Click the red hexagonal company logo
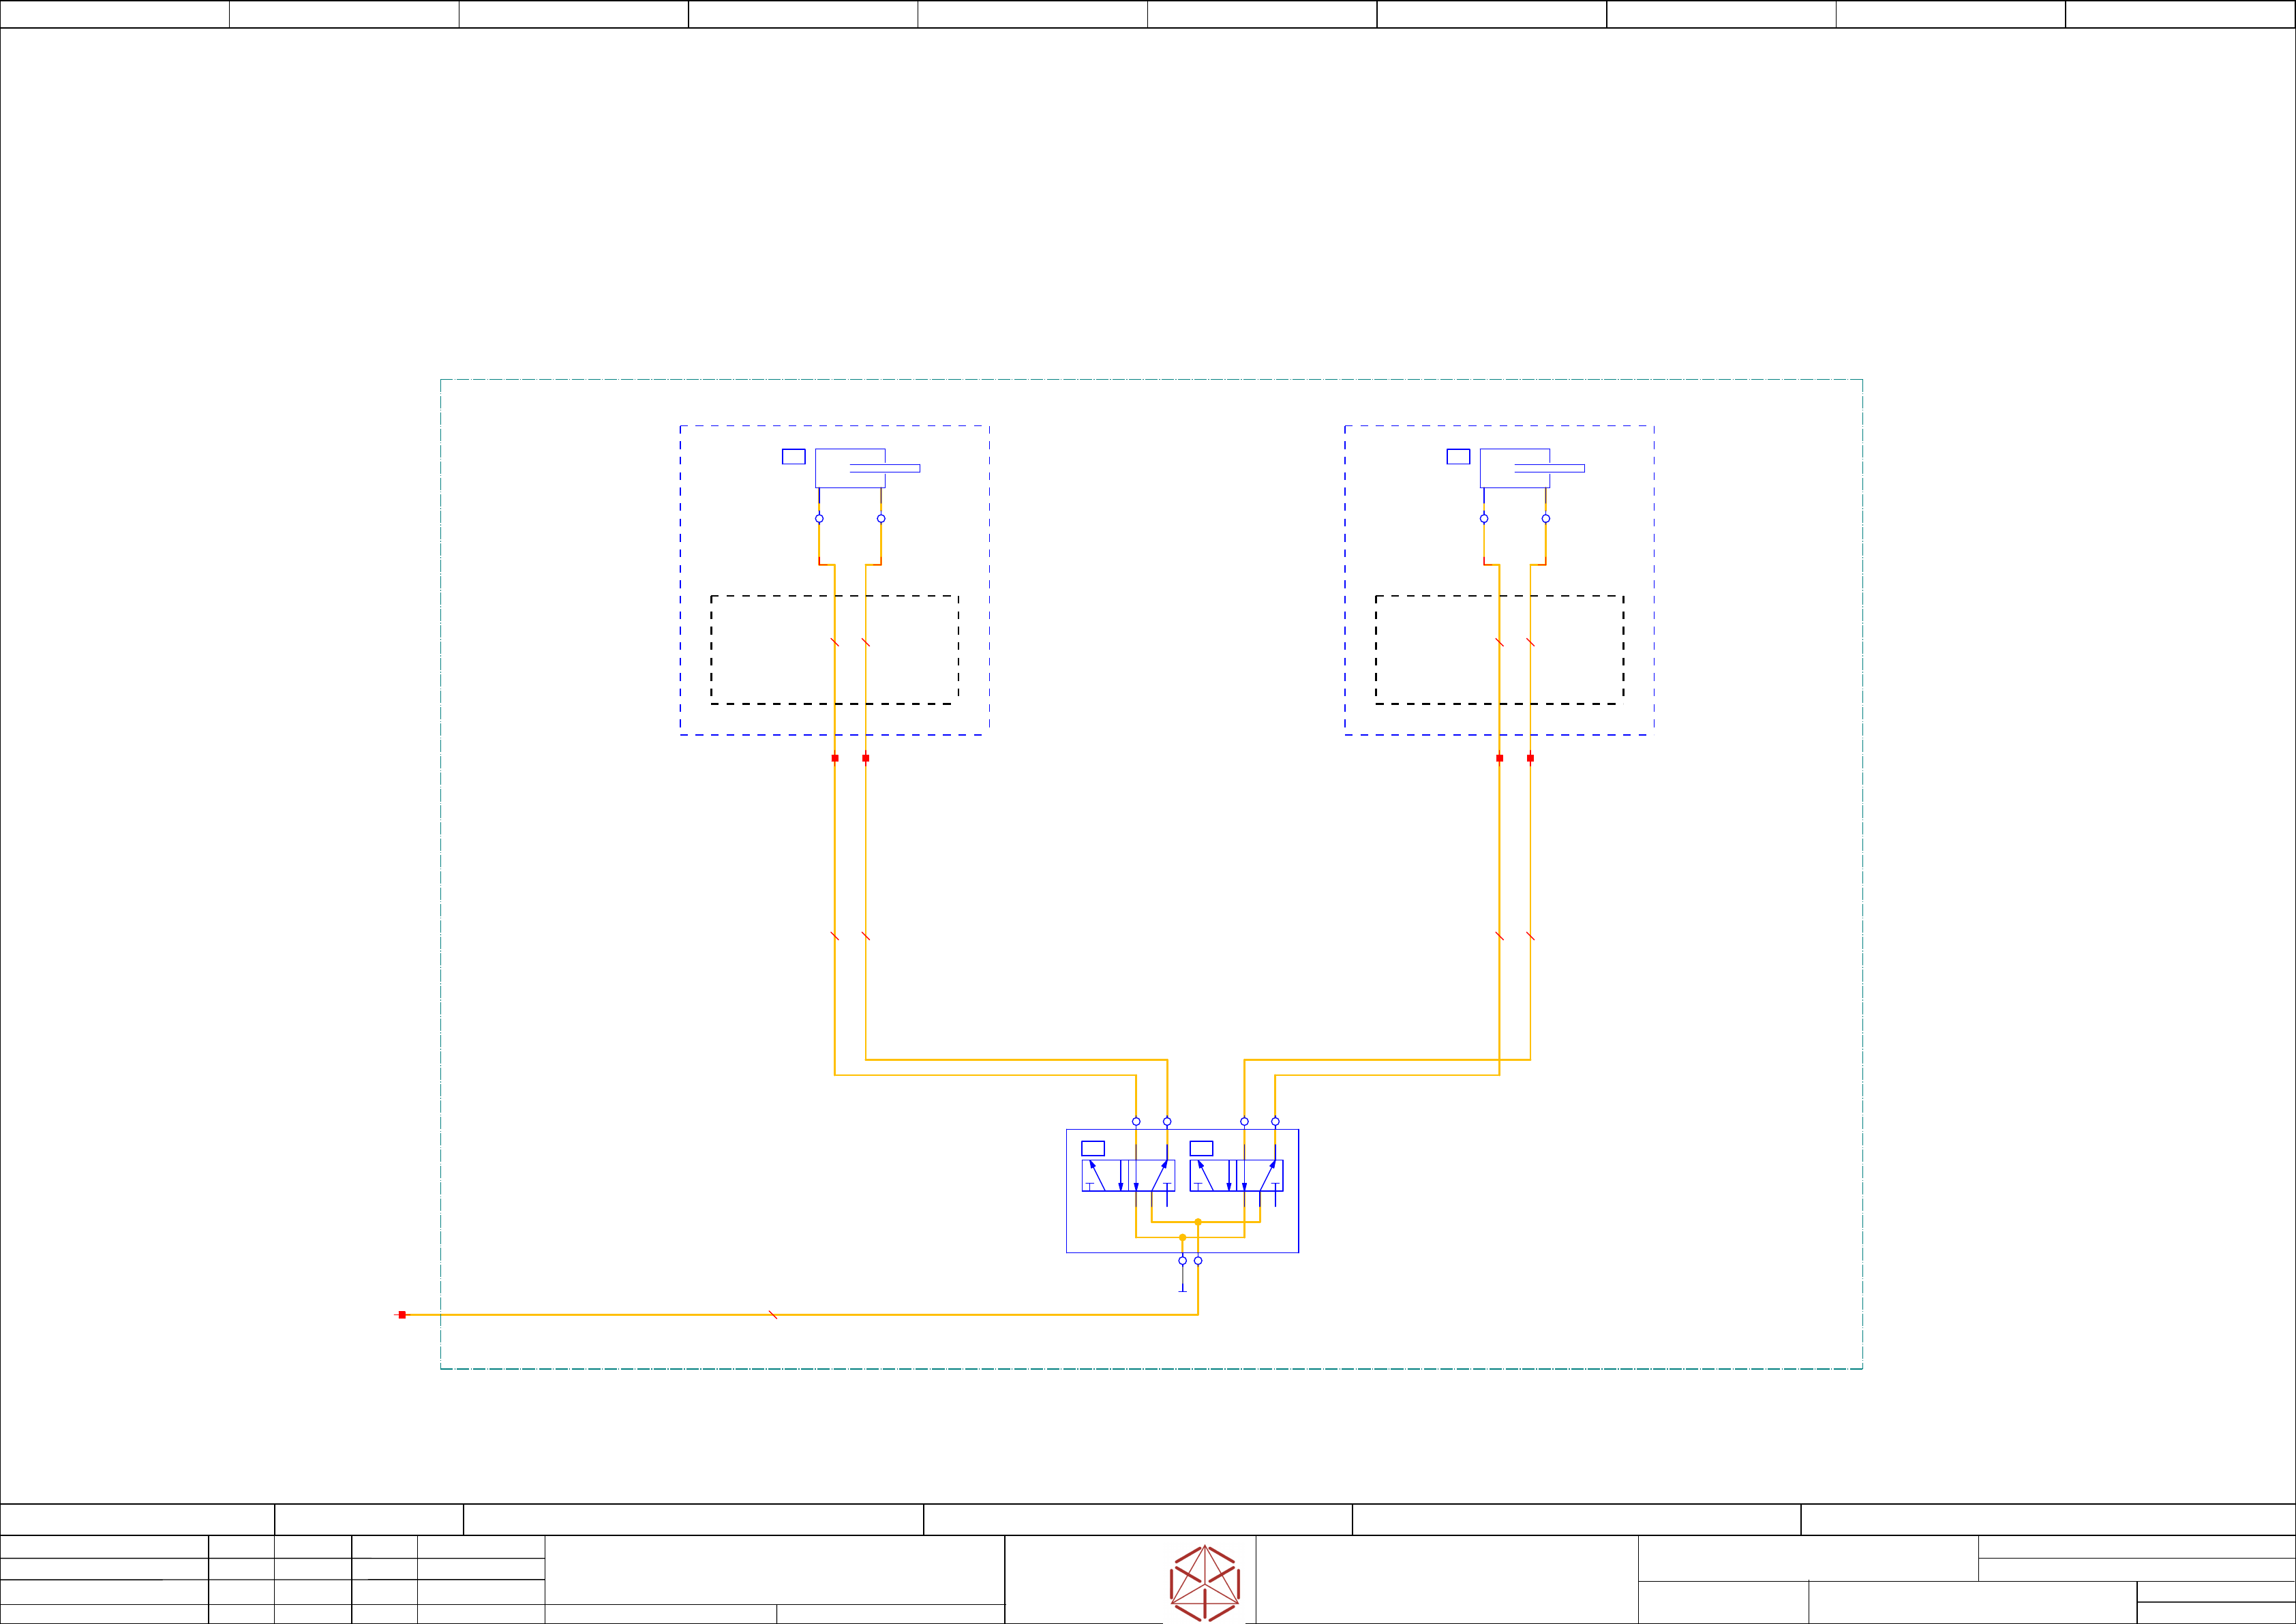 point(1205,1583)
